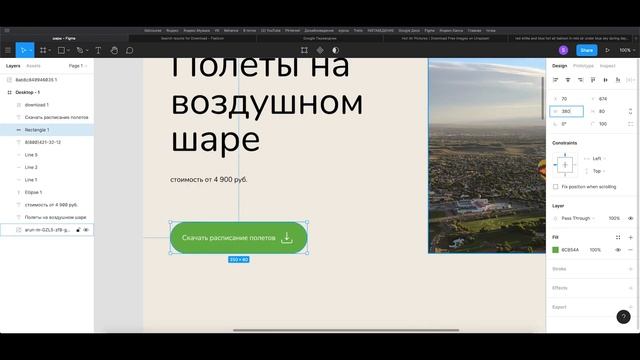Click Align vertical centers icon
Screen dimensions: 640x360
605,80
